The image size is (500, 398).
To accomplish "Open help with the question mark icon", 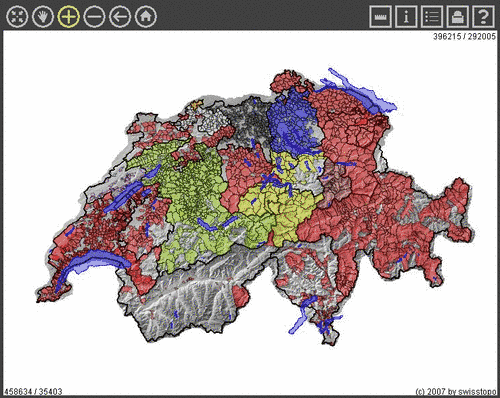I will coord(483,16).
